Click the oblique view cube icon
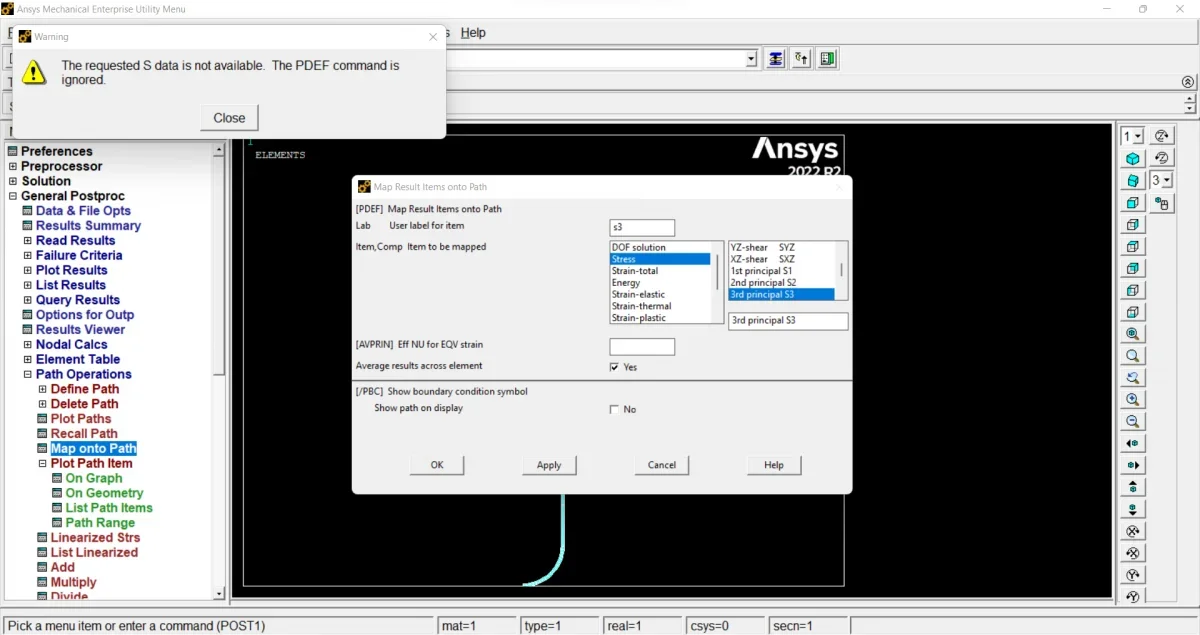This screenshot has width=1200, height=635. (x=1132, y=181)
